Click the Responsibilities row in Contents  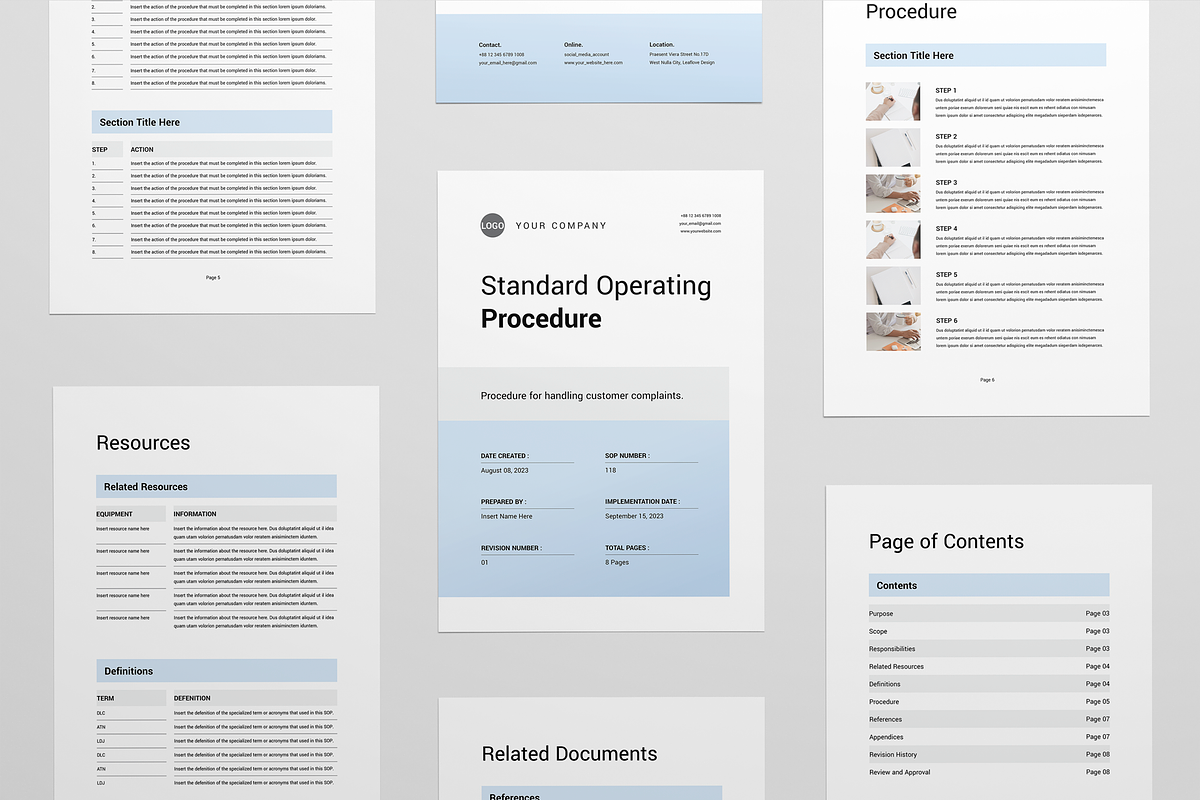pyautogui.click(x=989, y=649)
